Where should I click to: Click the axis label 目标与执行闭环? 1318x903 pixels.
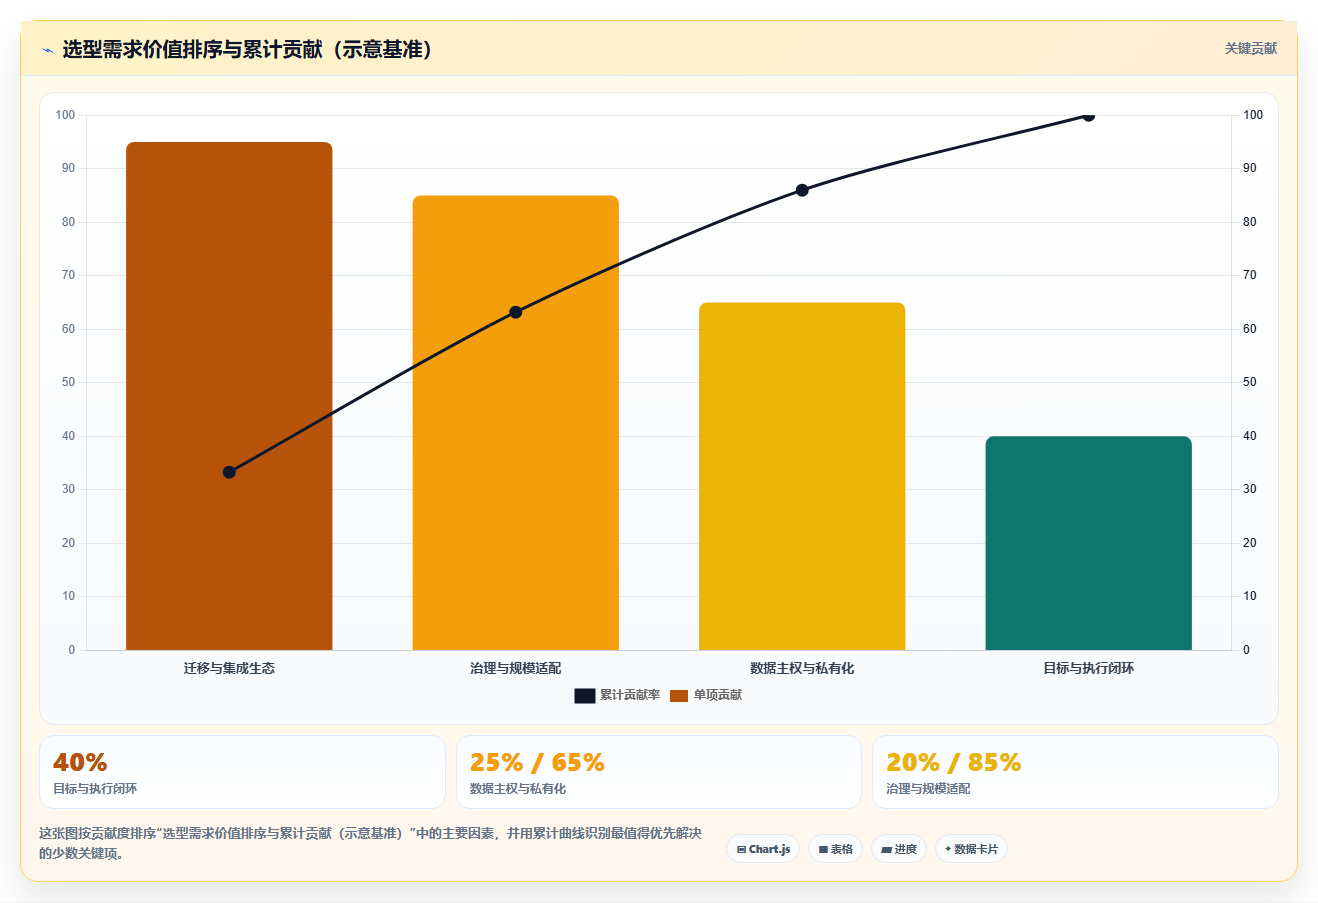1089,668
